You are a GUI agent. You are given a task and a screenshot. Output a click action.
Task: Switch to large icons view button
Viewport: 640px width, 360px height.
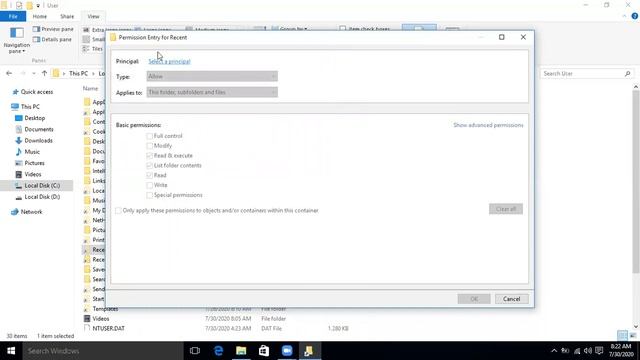tap(633, 336)
